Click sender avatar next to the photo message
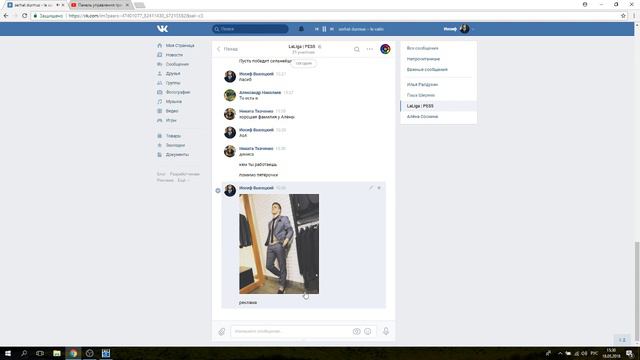This screenshot has height=360, width=640. 230,190
